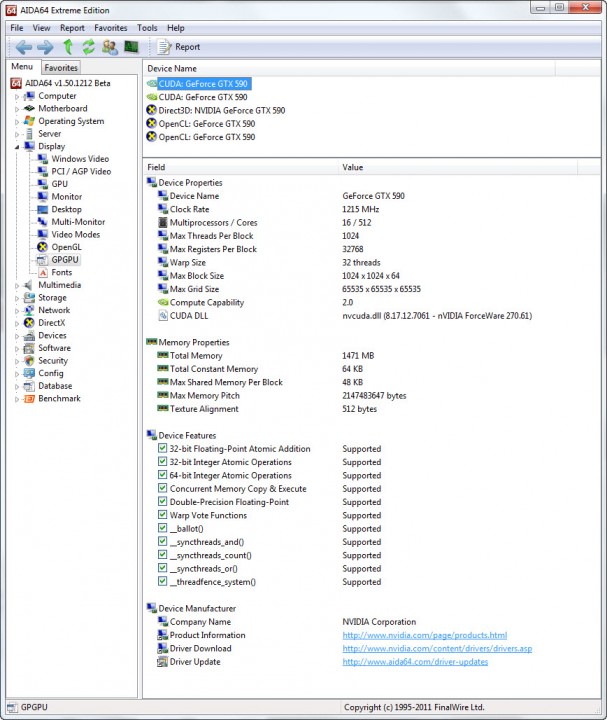This screenshot has width=607, height=720.
Task: Select Benchmark icon in tree
Action: [29, 399]
